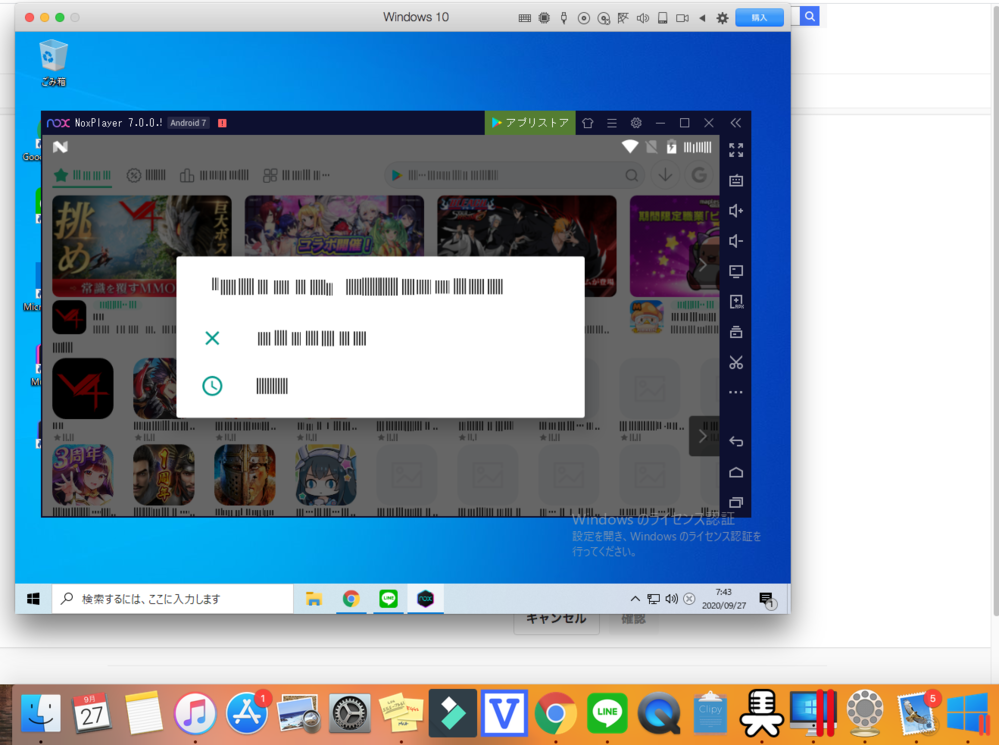
Task: Open the Nox keyboard mapping tool
Action: tap(736, 181)
